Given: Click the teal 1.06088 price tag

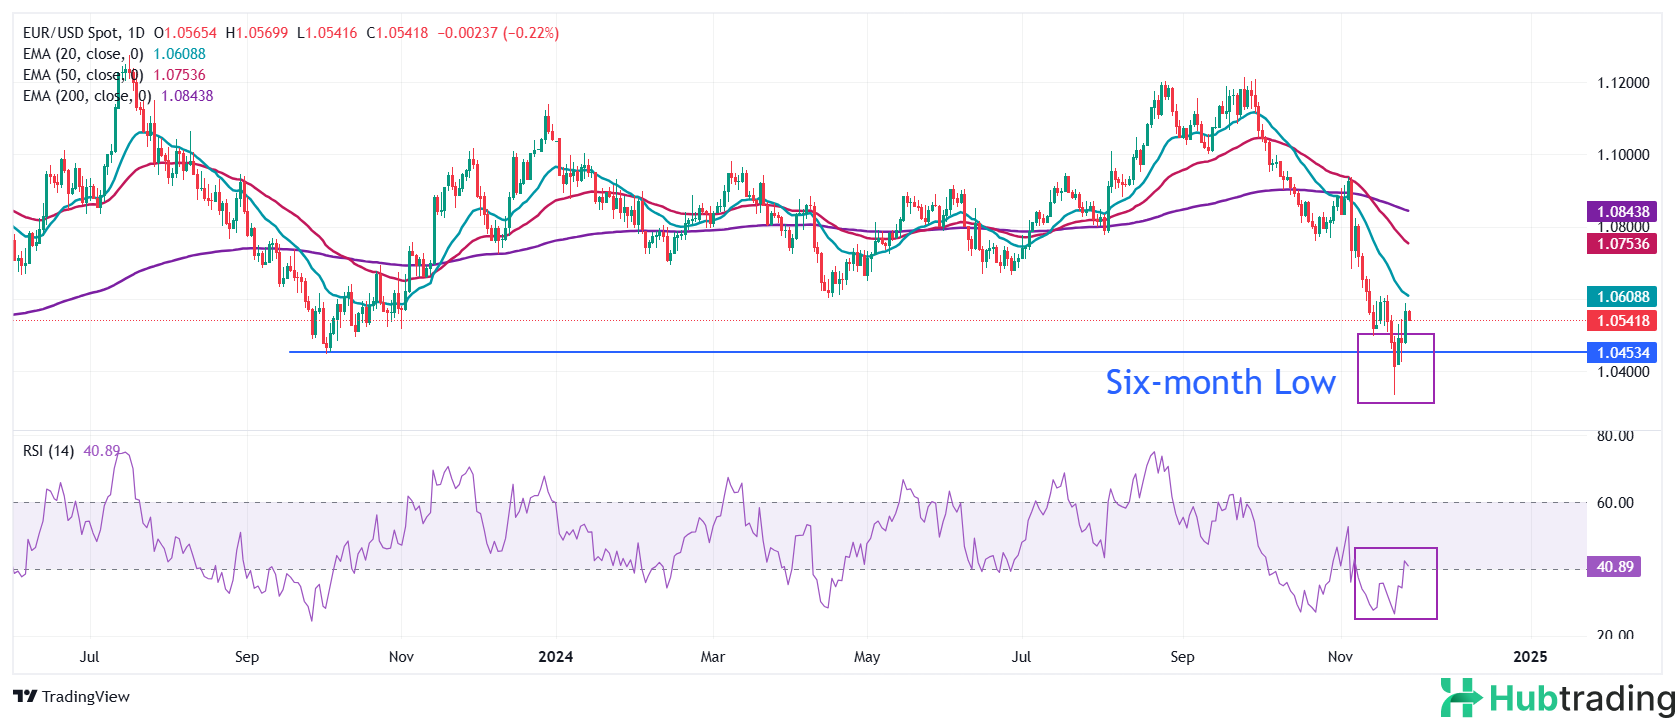Looking at the screenshot, I should pos(1622,297).
